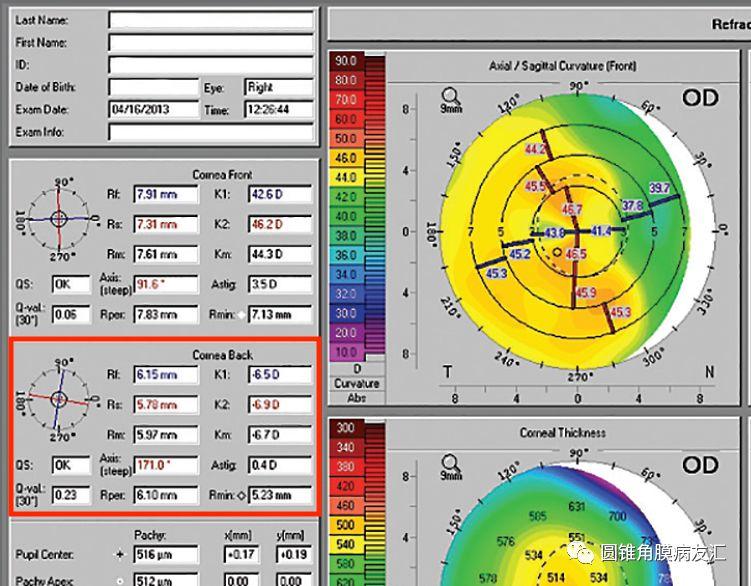Screen dimensions: 751x586
Task: Click Cornea Back Rper value 6.10 mm
Action: pyautogui.click(x=166, y=495)
